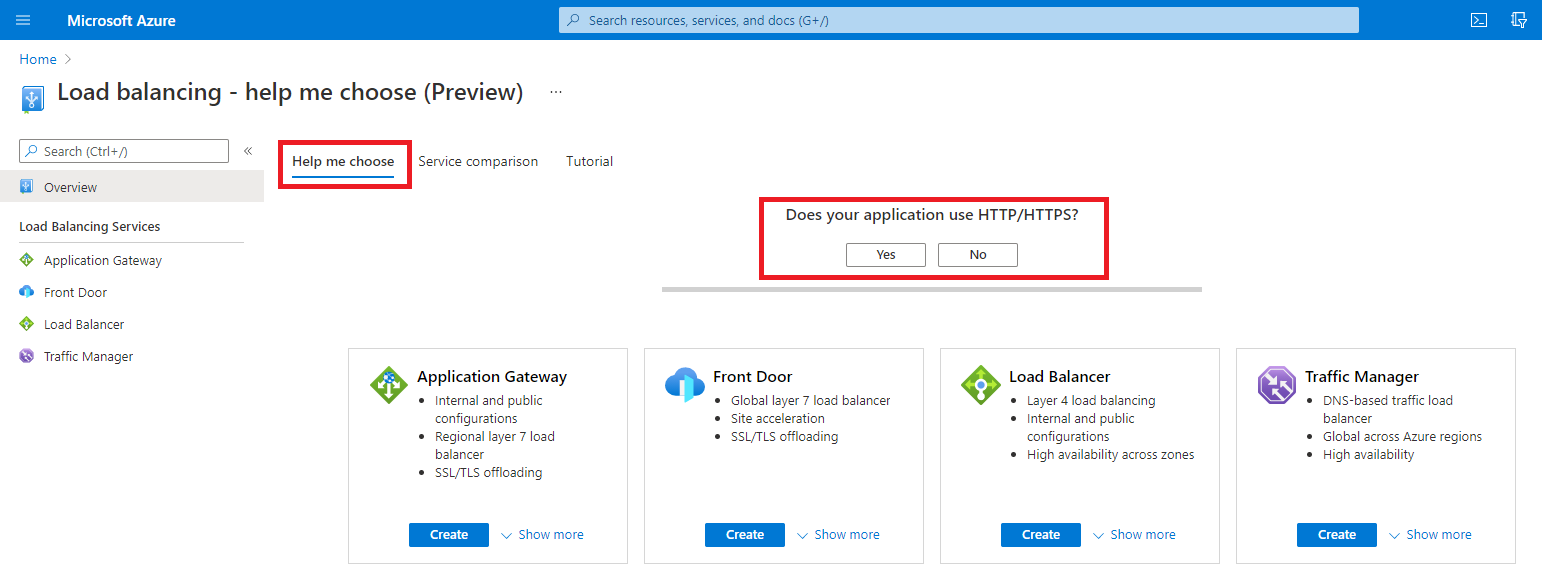Click the Traffic Manager card title

pos(1362,377)
